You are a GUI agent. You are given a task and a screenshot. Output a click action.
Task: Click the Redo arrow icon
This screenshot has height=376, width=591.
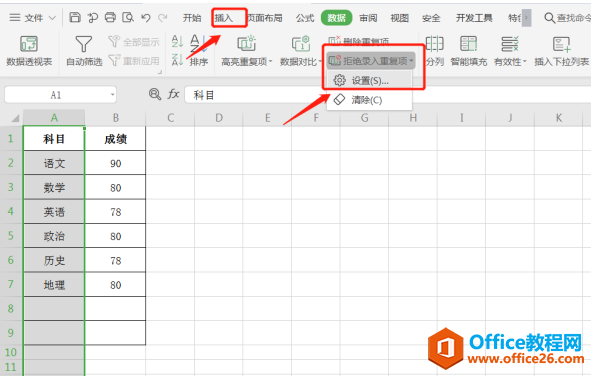[163, 18]
